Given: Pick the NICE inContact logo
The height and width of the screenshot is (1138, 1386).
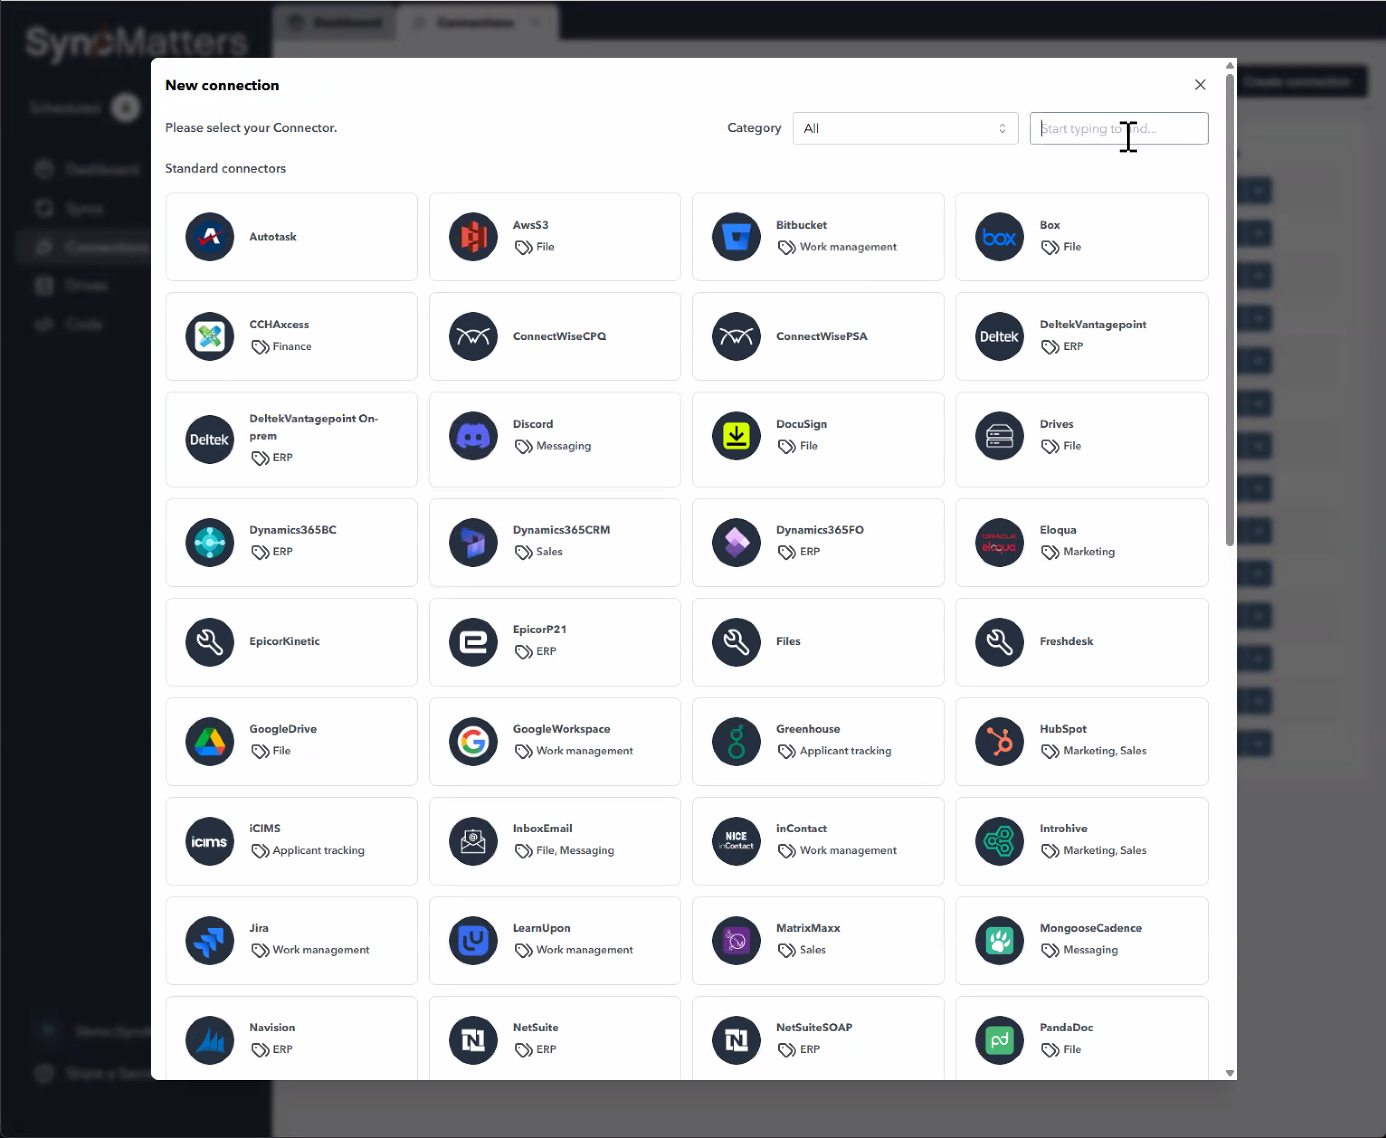Looking at the screenshot, I should pyautogui.click(x=736, y=841).
